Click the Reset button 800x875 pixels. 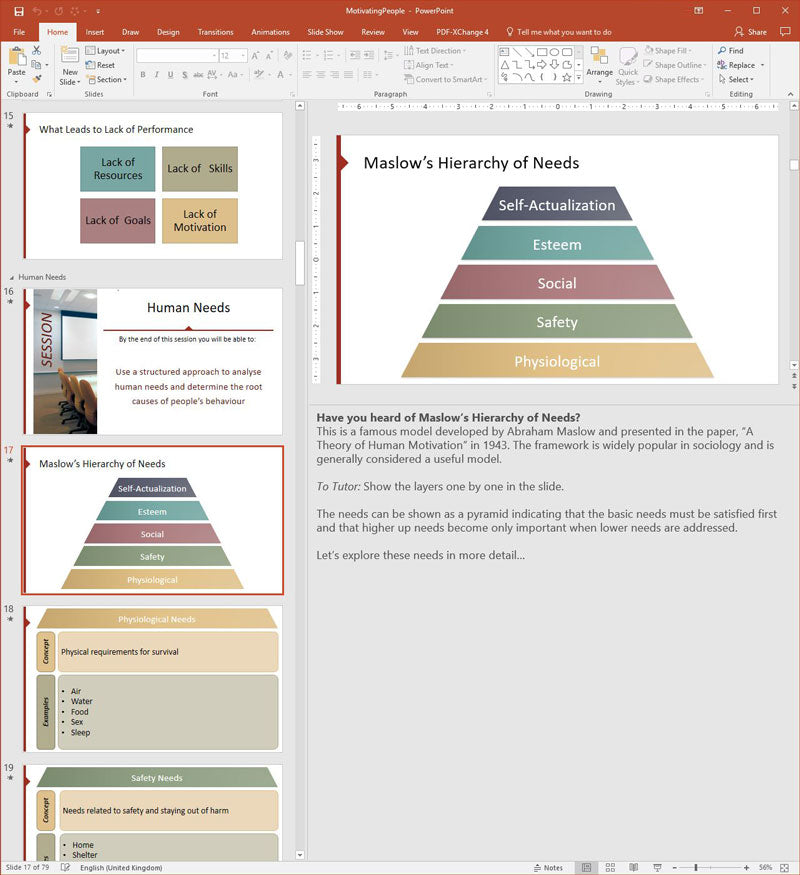(x=100, y=65)
